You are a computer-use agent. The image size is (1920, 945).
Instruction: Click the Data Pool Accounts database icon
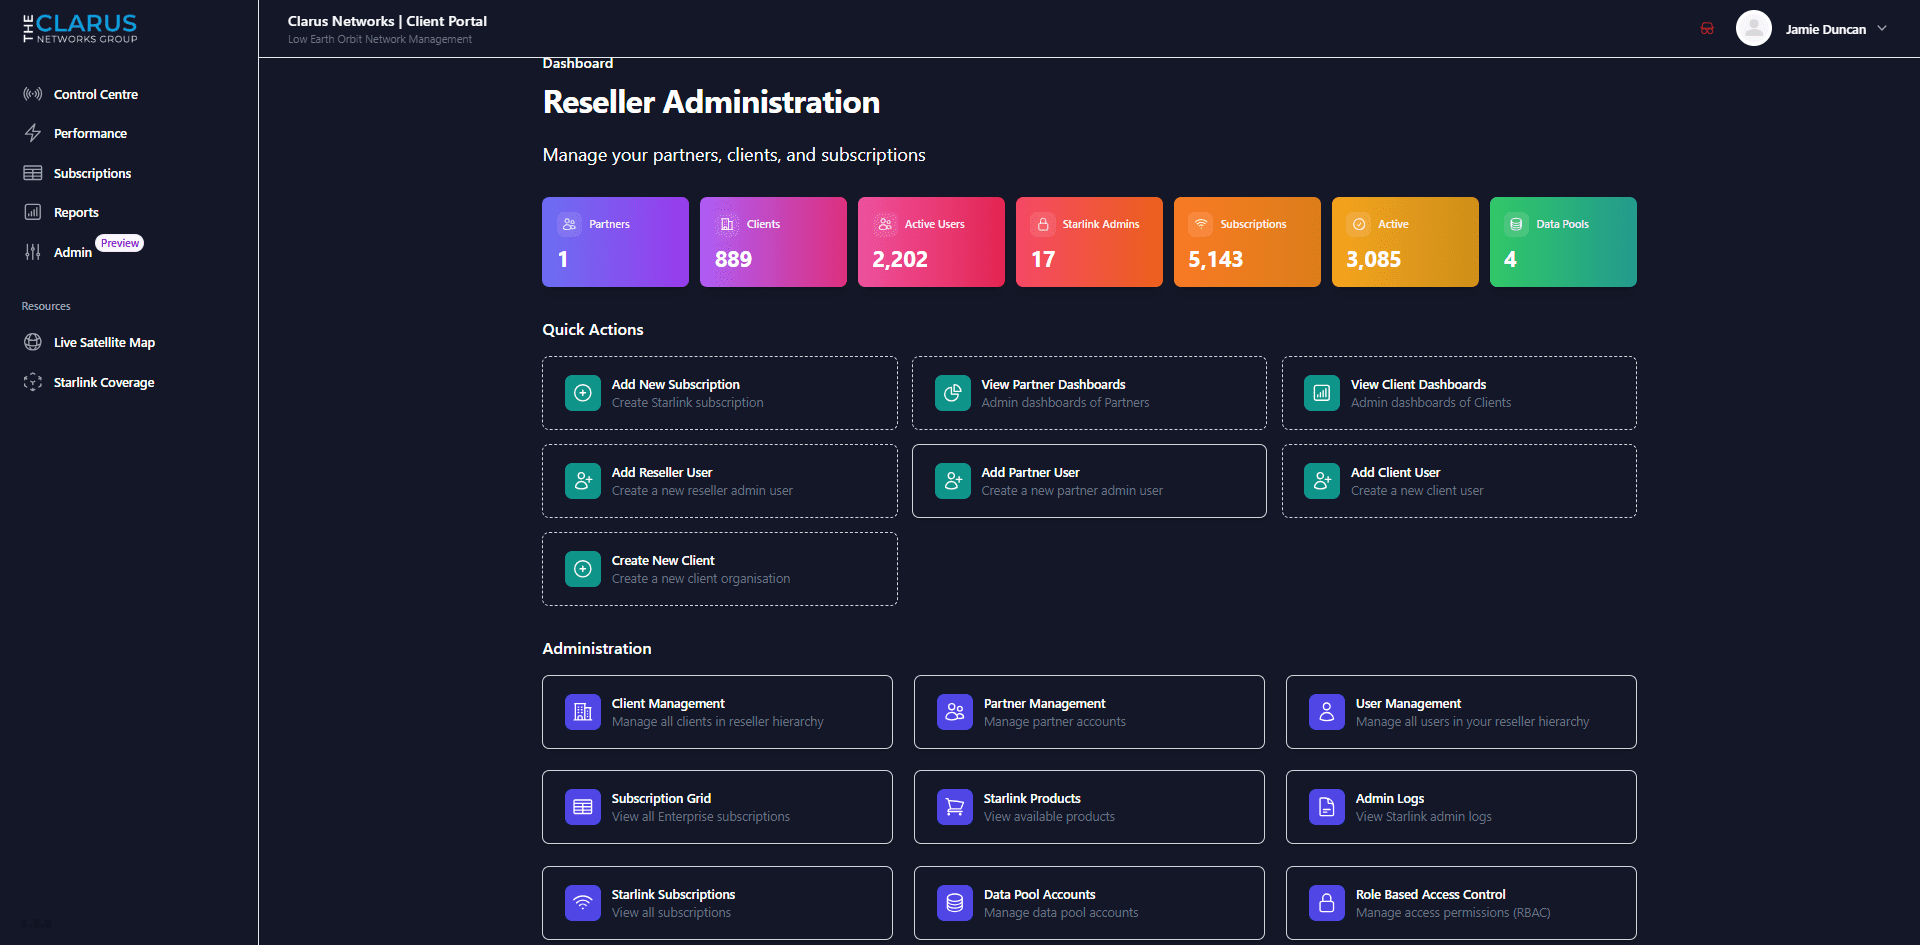pos(955,903)
